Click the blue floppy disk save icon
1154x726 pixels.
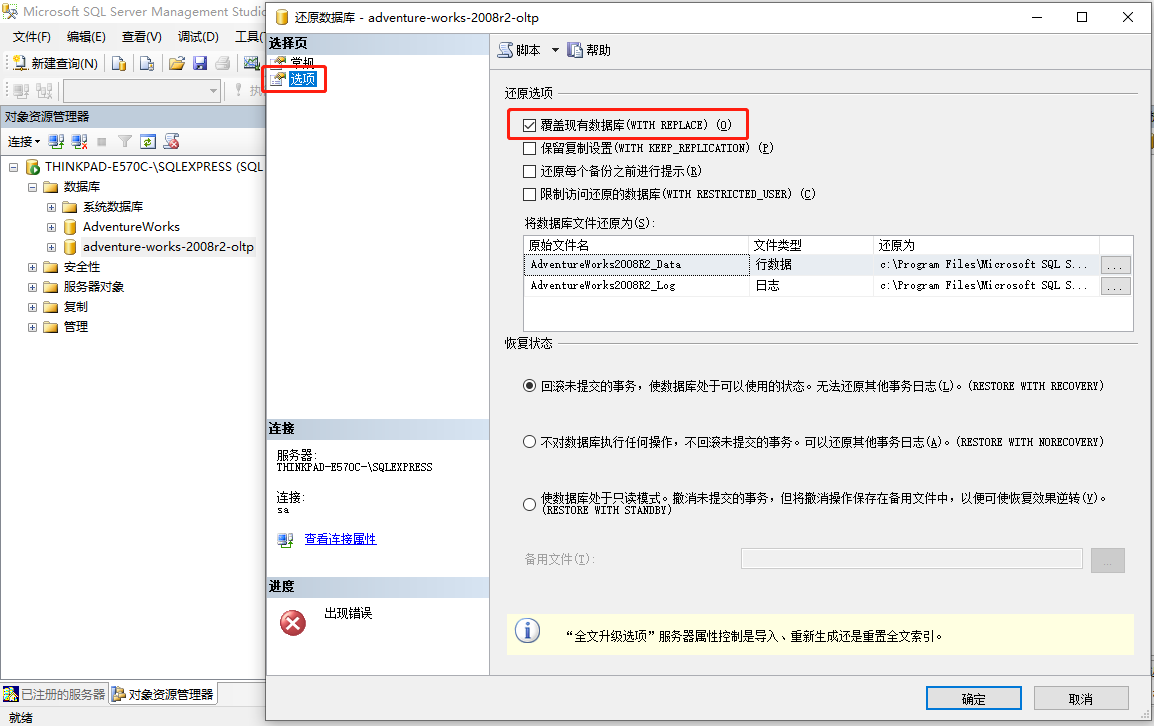(x=200, y=63)
